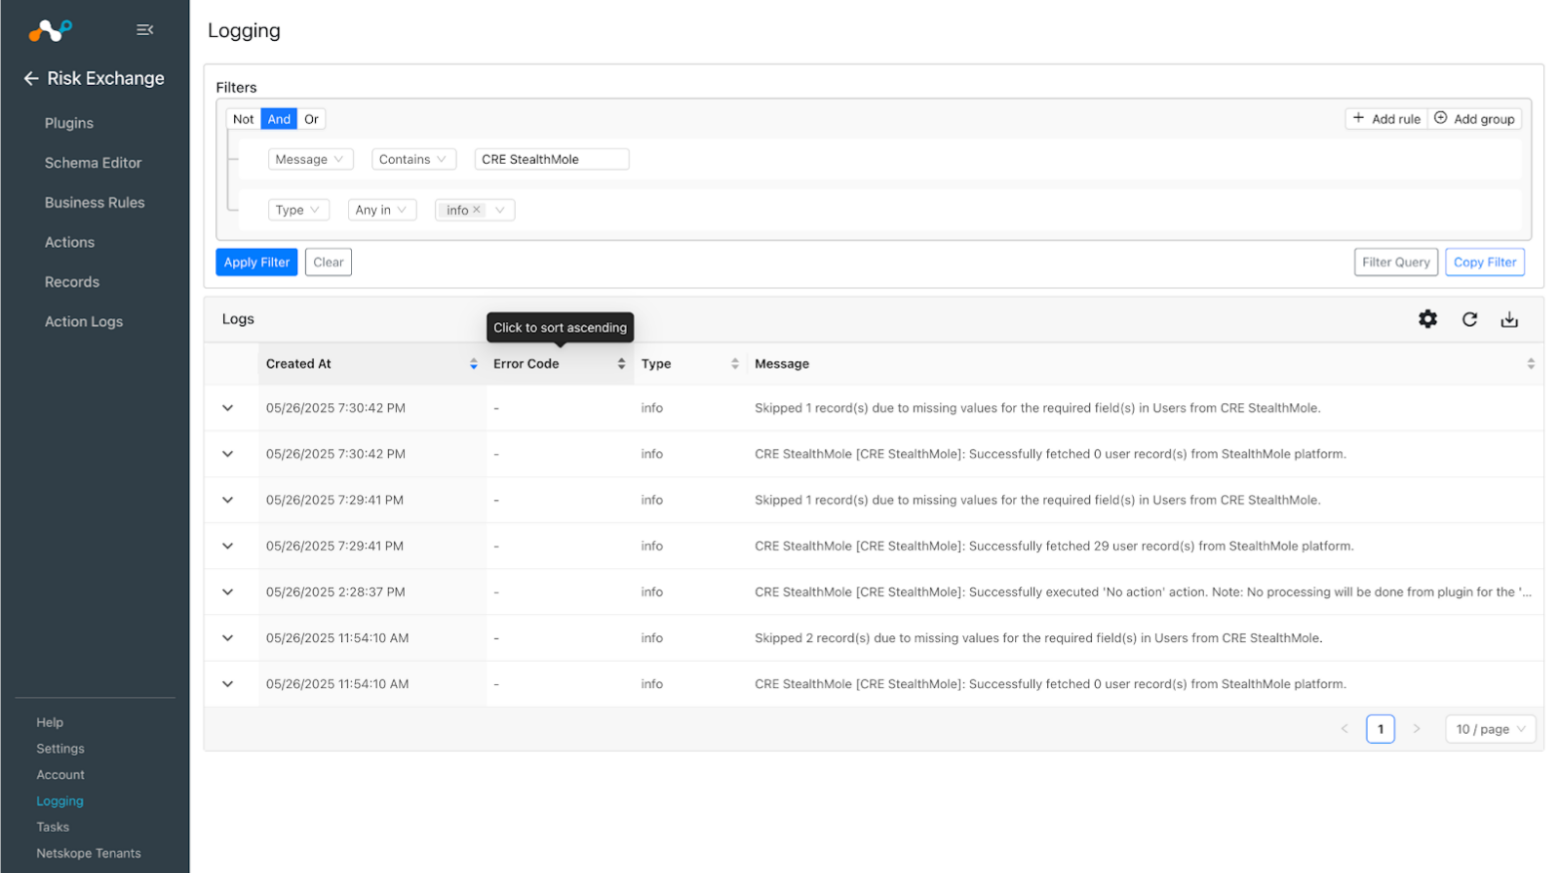Viewport: 1568px width, 873px height.
Task: Go to previous page of logs
Action: pyautogui.click(x=1345, y=729)
